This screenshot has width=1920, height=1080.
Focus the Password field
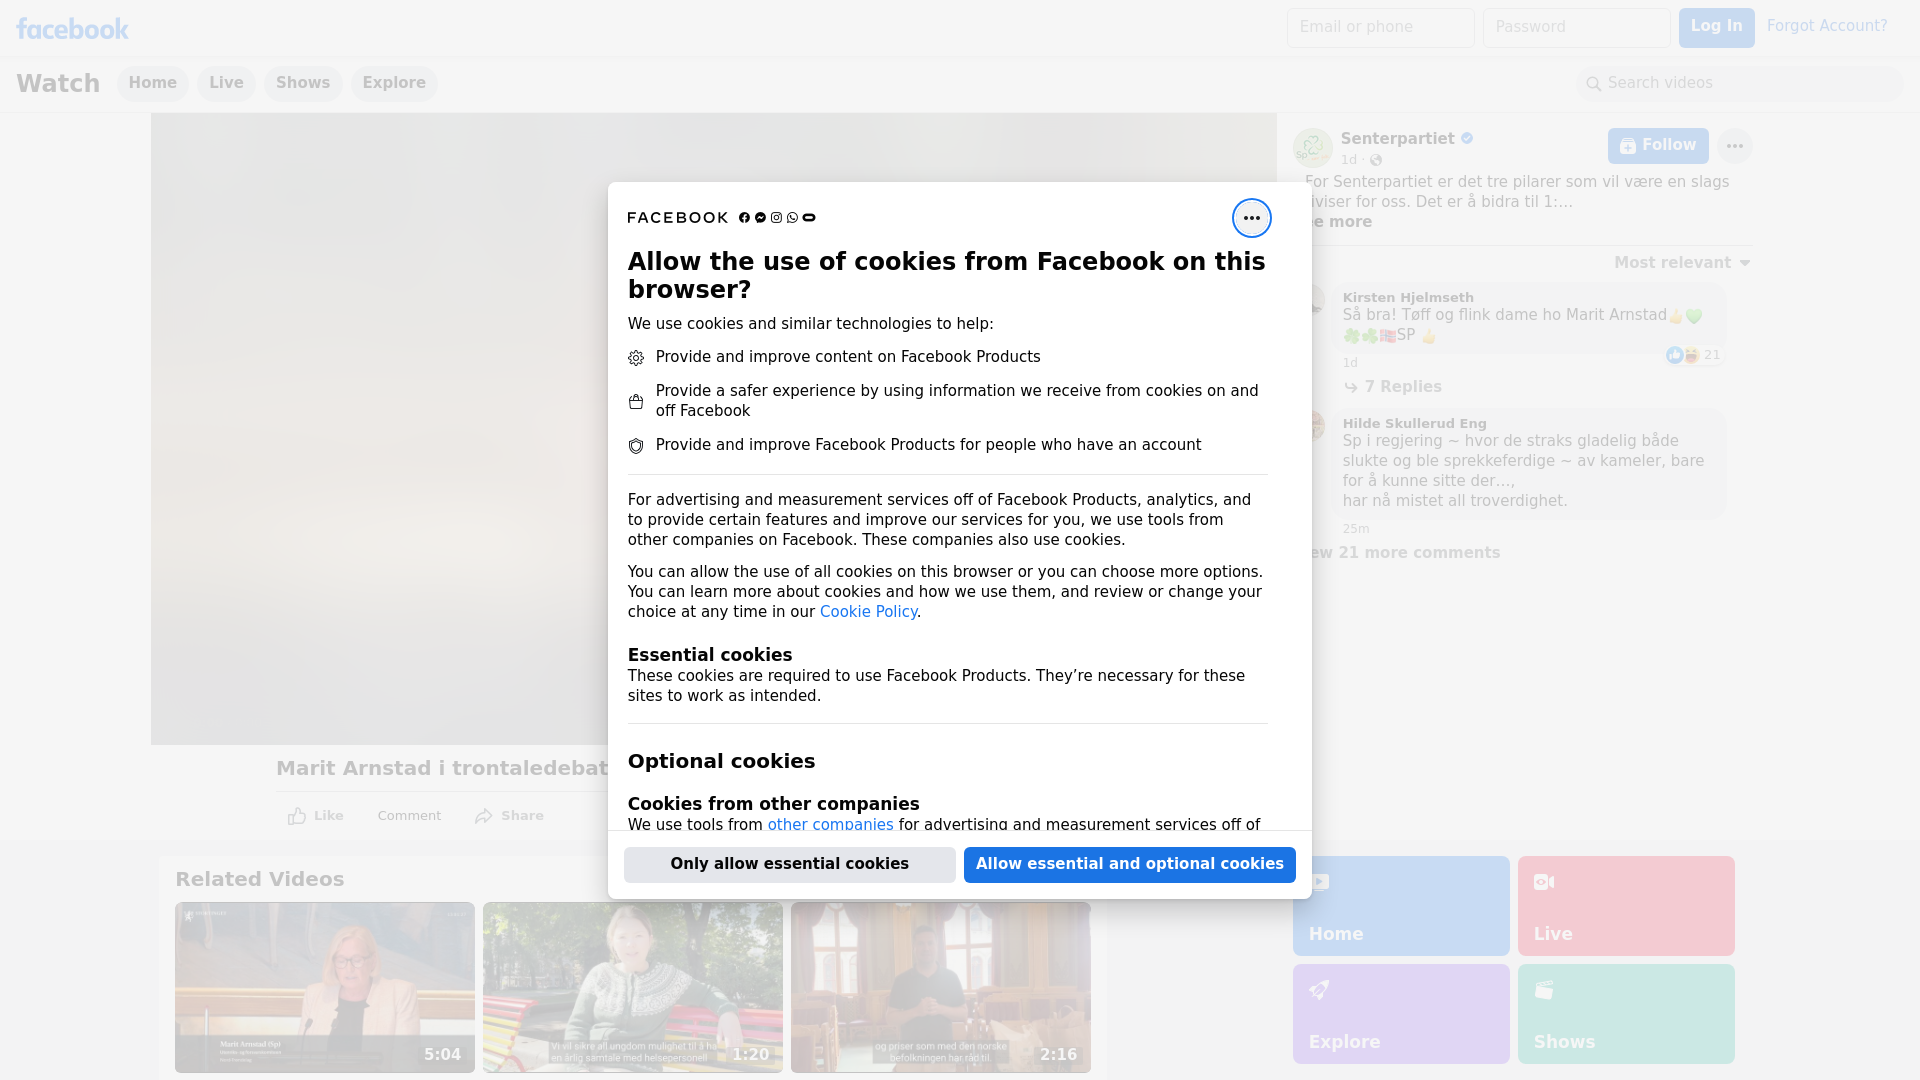tap(1577, 28)
